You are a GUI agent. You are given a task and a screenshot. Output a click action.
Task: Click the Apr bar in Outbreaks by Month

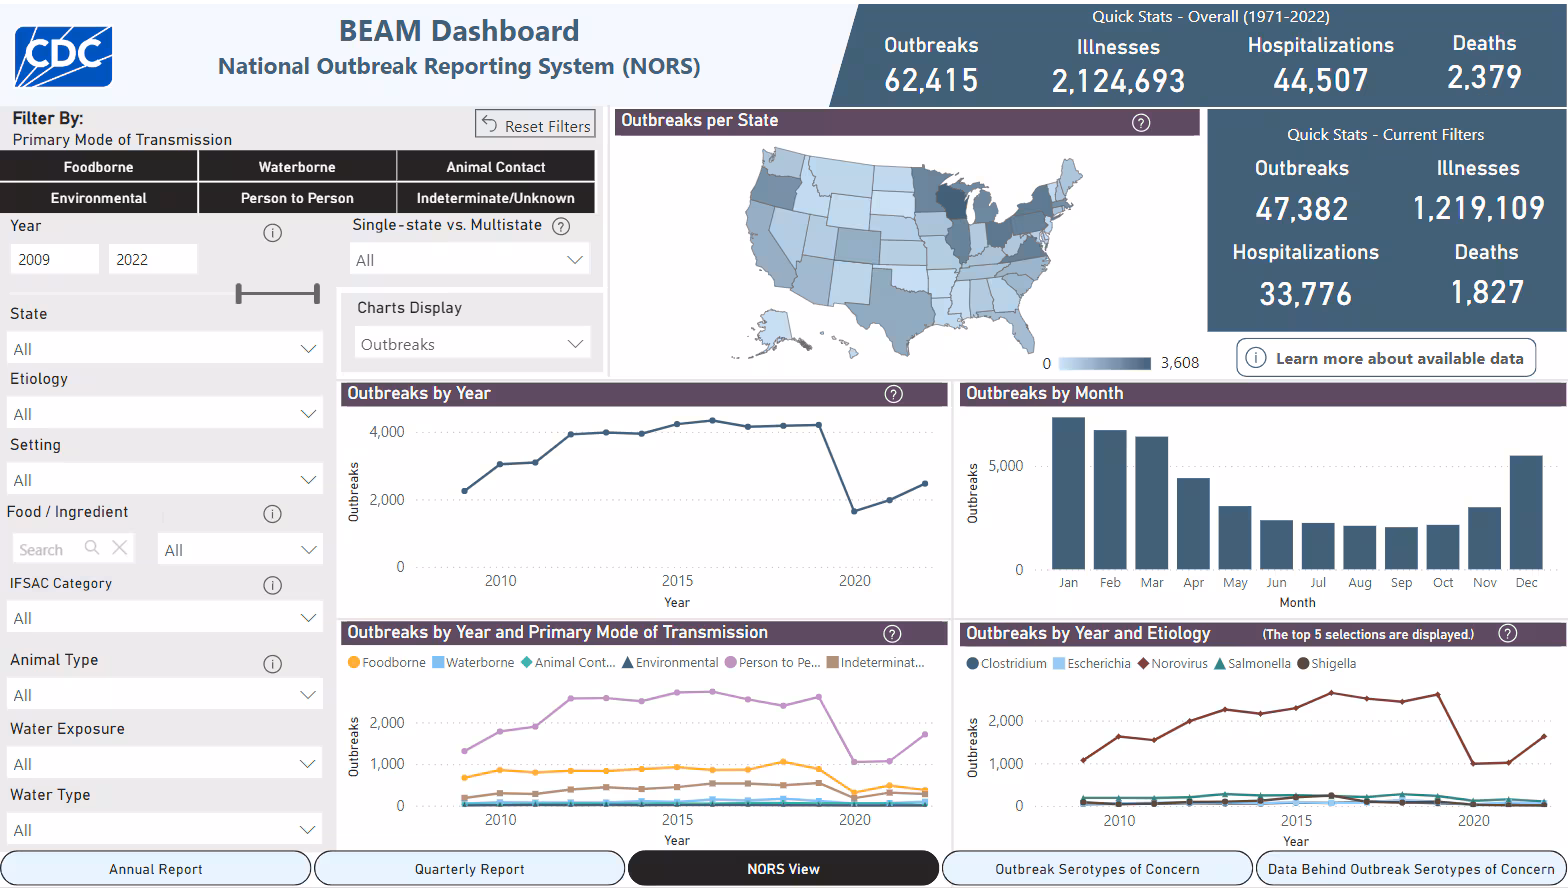[1193, 524]
